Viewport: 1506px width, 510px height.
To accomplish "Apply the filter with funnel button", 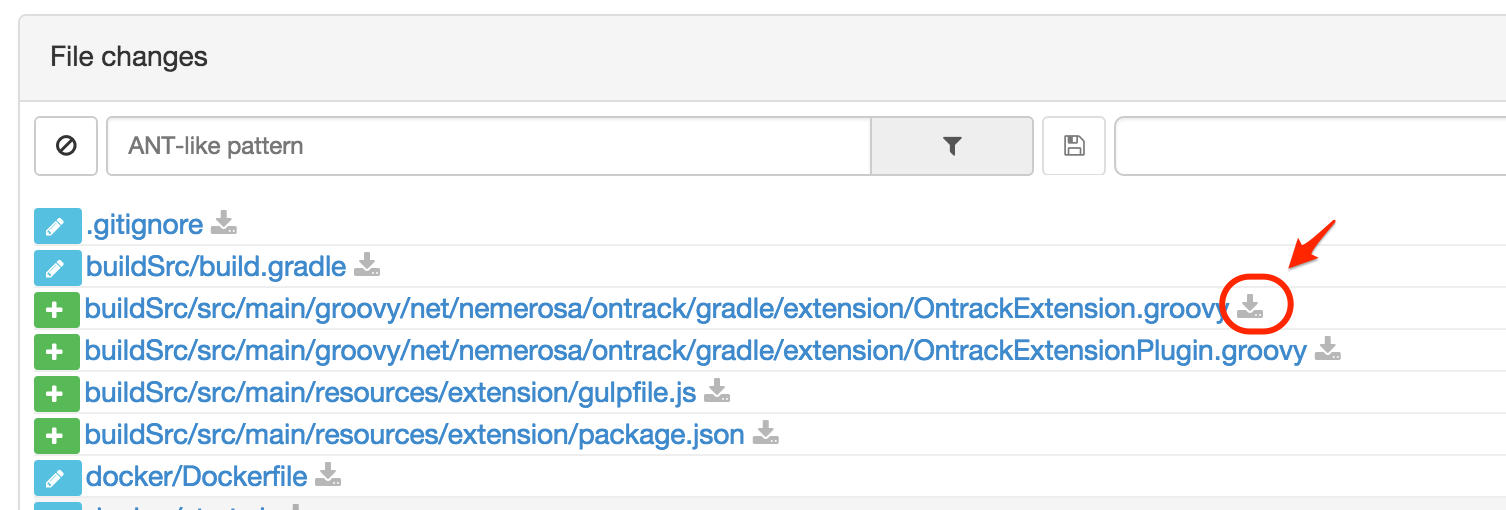I will [951, 146].
